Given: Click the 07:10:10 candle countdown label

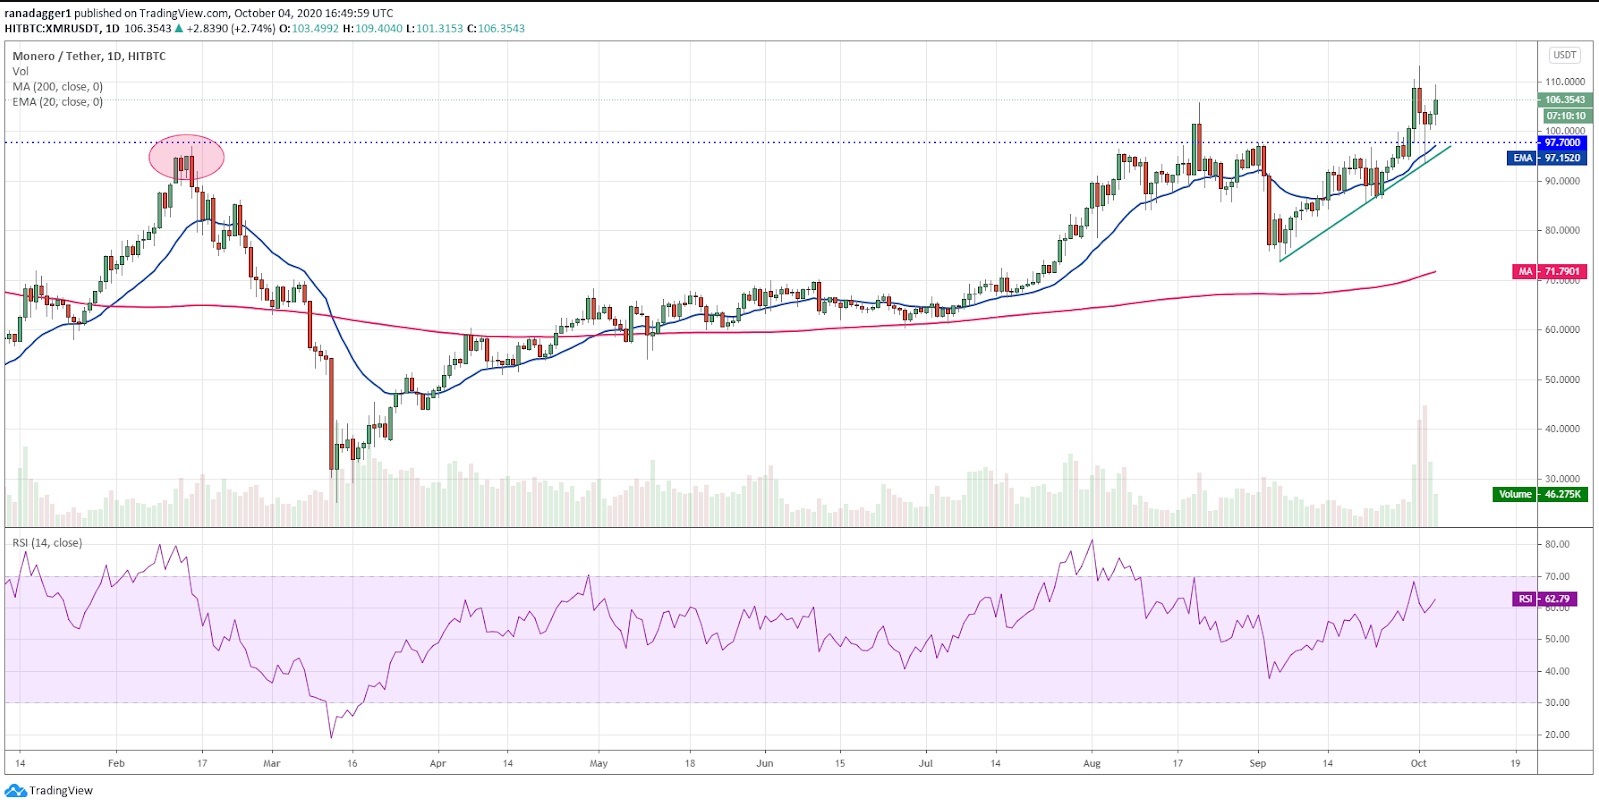Looking at the screenshot, I should pos(1565,116).
